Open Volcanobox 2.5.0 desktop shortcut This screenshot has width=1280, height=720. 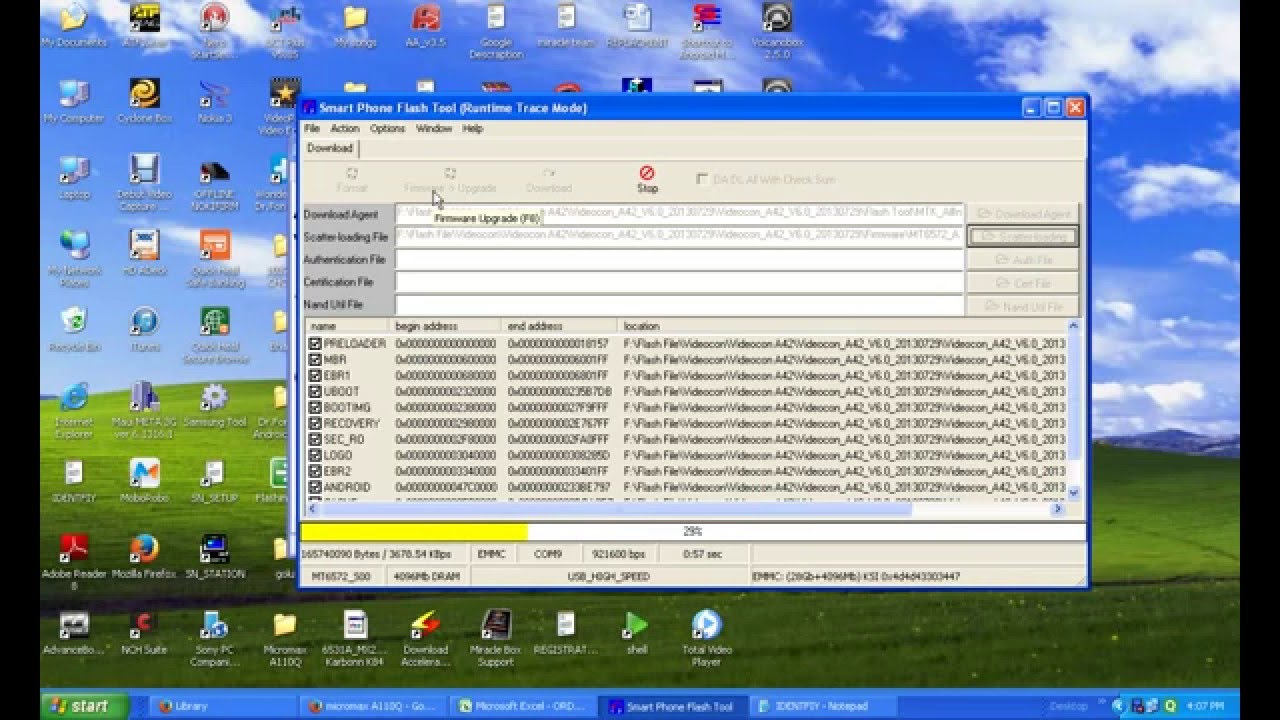777,30
